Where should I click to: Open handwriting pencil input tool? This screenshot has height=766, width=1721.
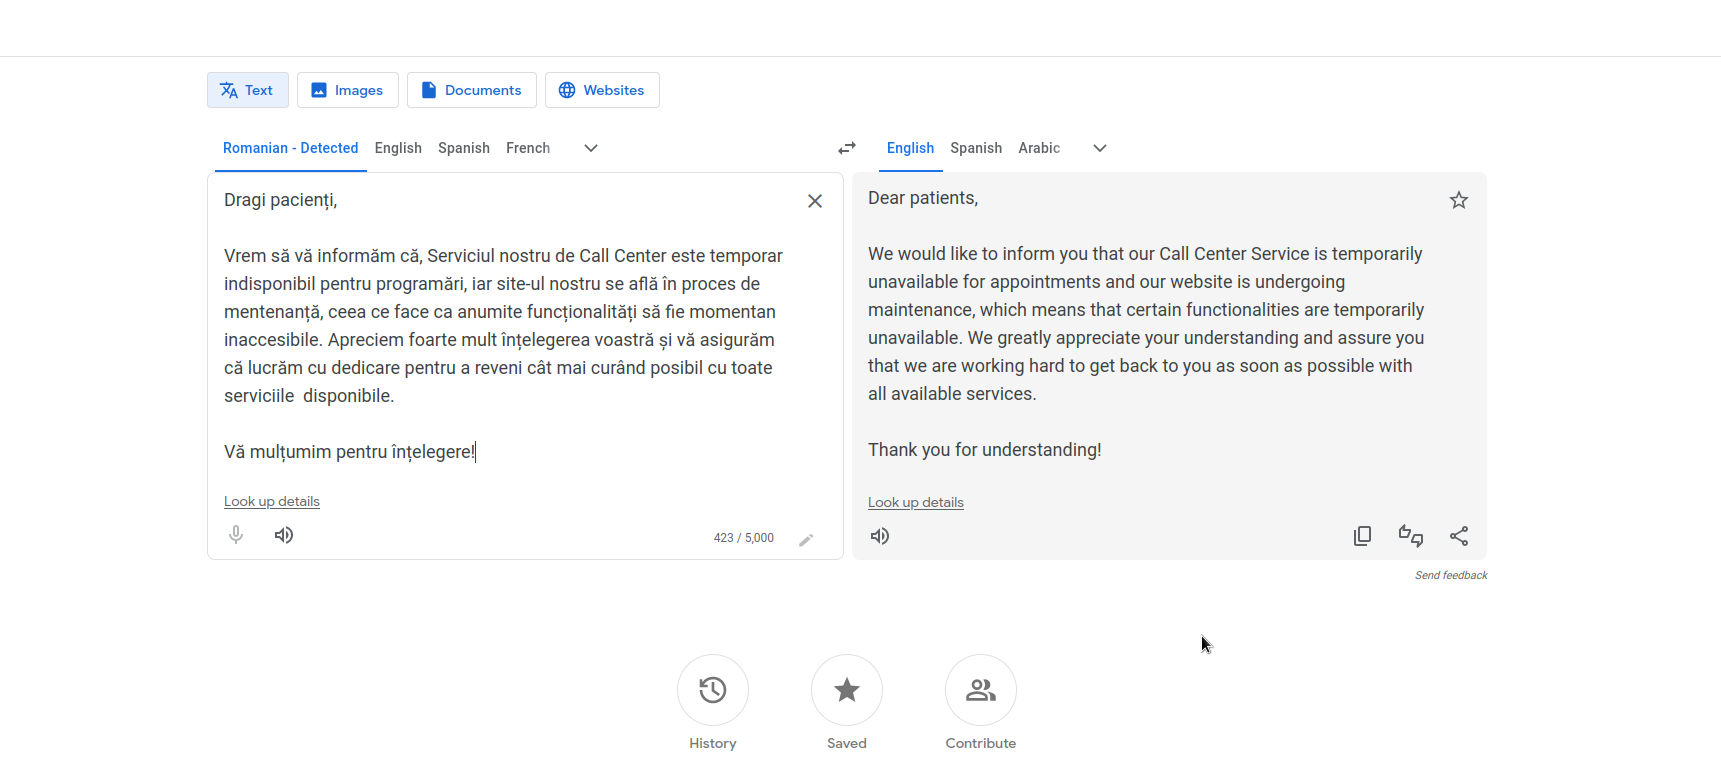[x=806, y=540]
